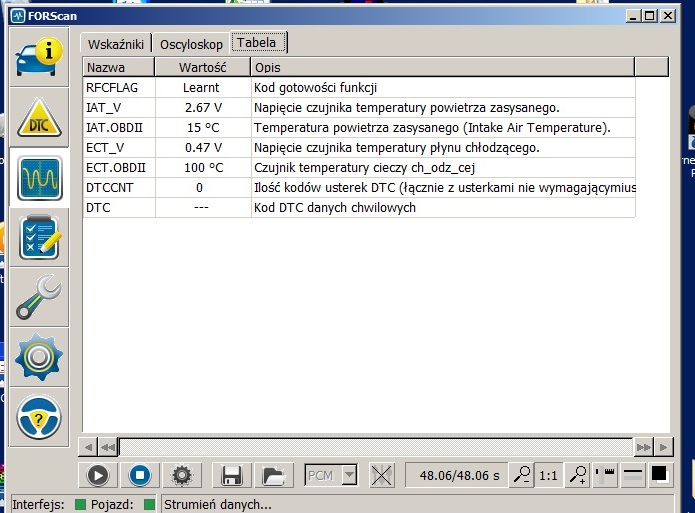Switch to the Oscyloskop tab
The height and width of the screenshot is (513, 695).
click(191, 43)
